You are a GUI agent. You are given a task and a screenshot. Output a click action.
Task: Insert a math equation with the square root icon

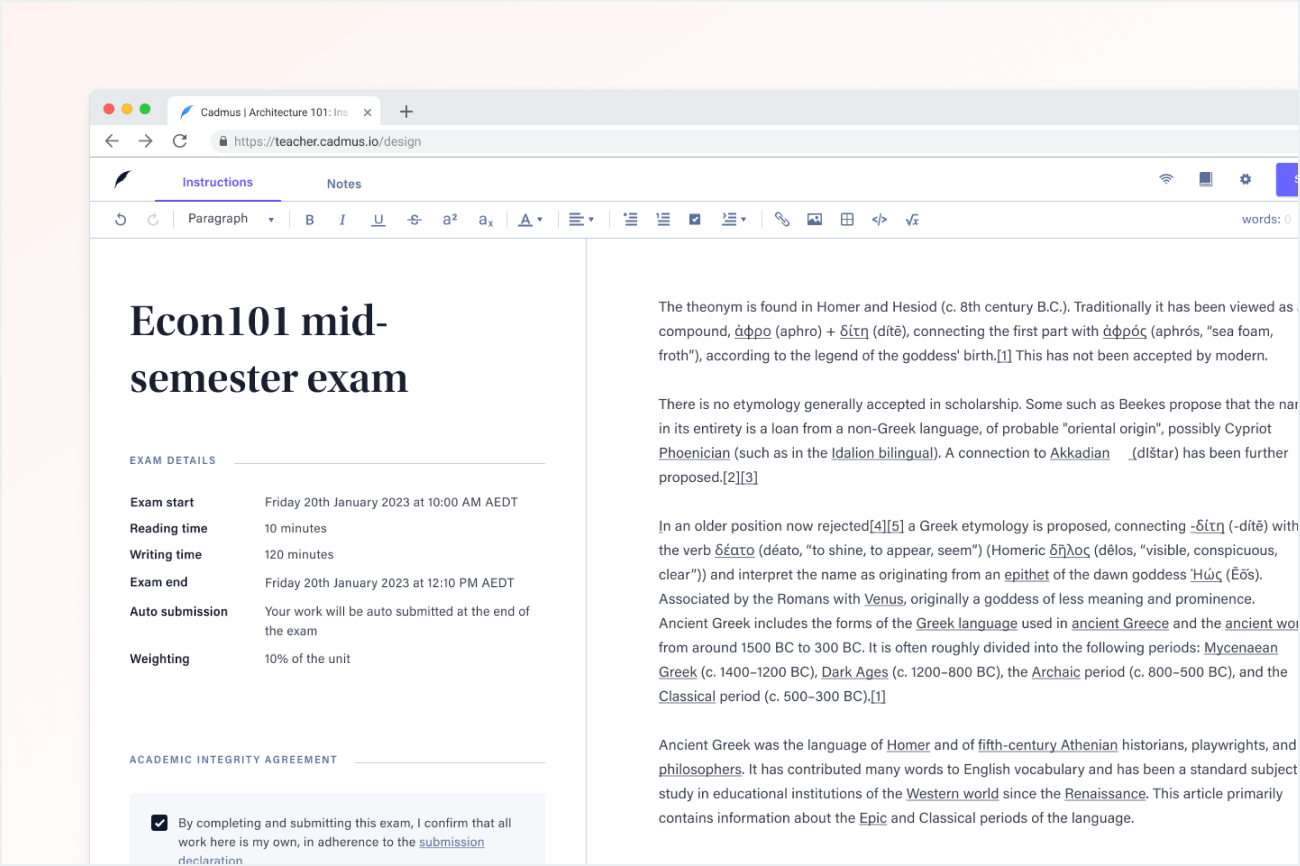pyautogui.click(x=912, y=220)
